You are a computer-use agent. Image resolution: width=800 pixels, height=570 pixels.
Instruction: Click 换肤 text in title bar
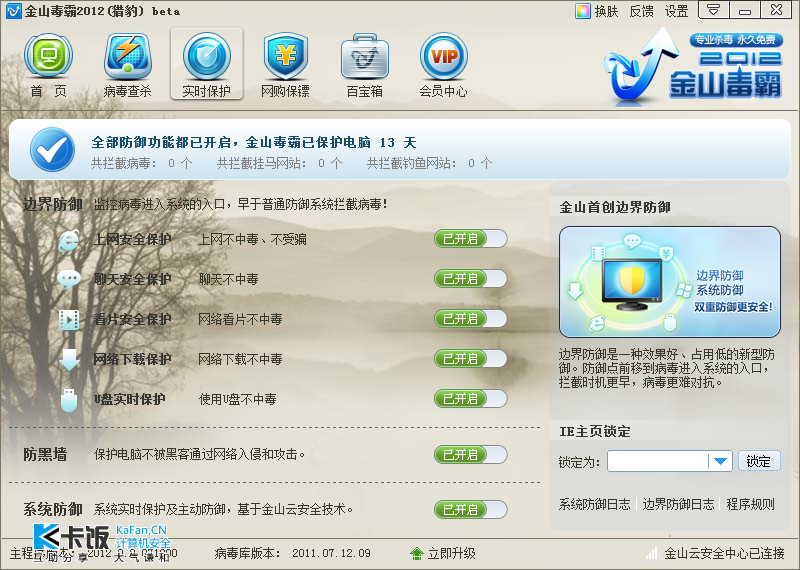(x=606, y=11)
